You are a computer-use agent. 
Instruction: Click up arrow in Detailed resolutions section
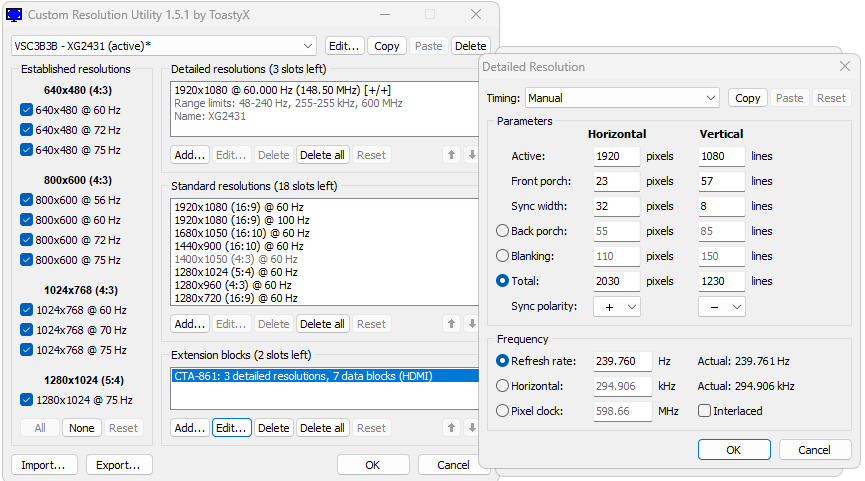tap(451, 155)
